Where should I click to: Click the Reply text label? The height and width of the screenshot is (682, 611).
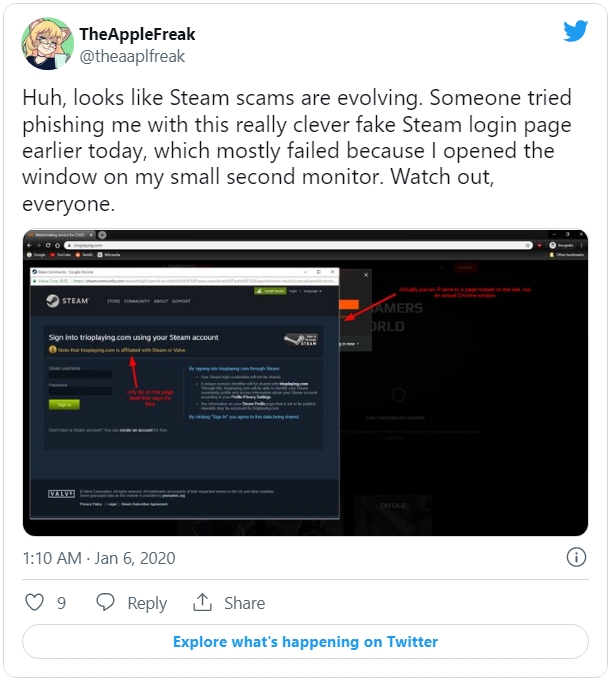(x=147, y=603)
